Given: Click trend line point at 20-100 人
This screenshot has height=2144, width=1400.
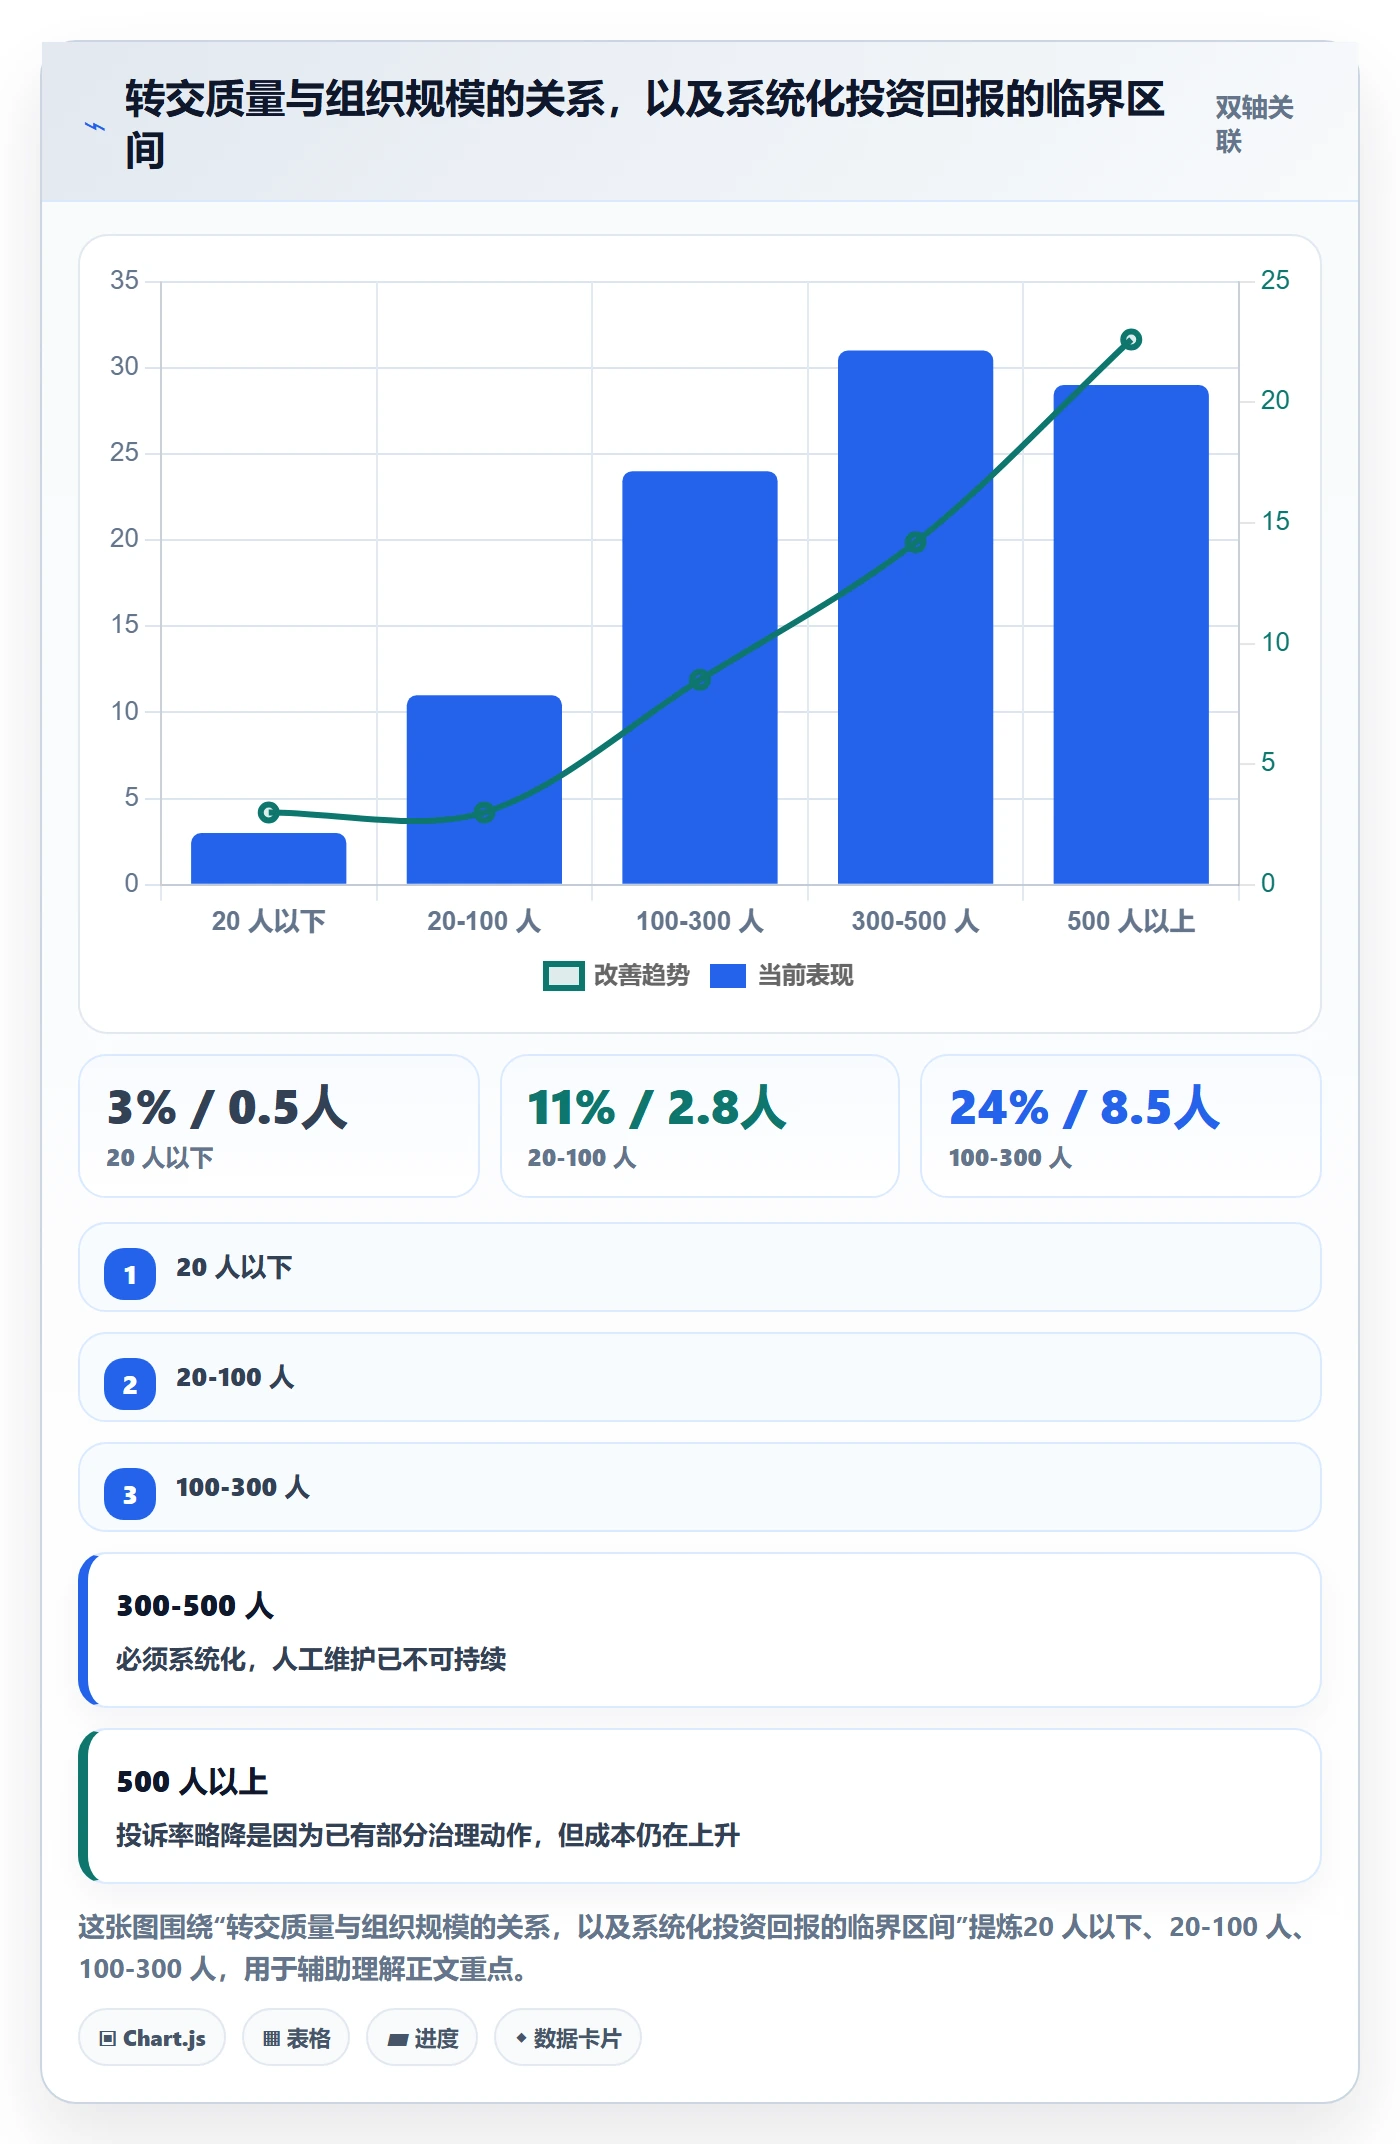Looking at the screenshot, I should point(484,812).
